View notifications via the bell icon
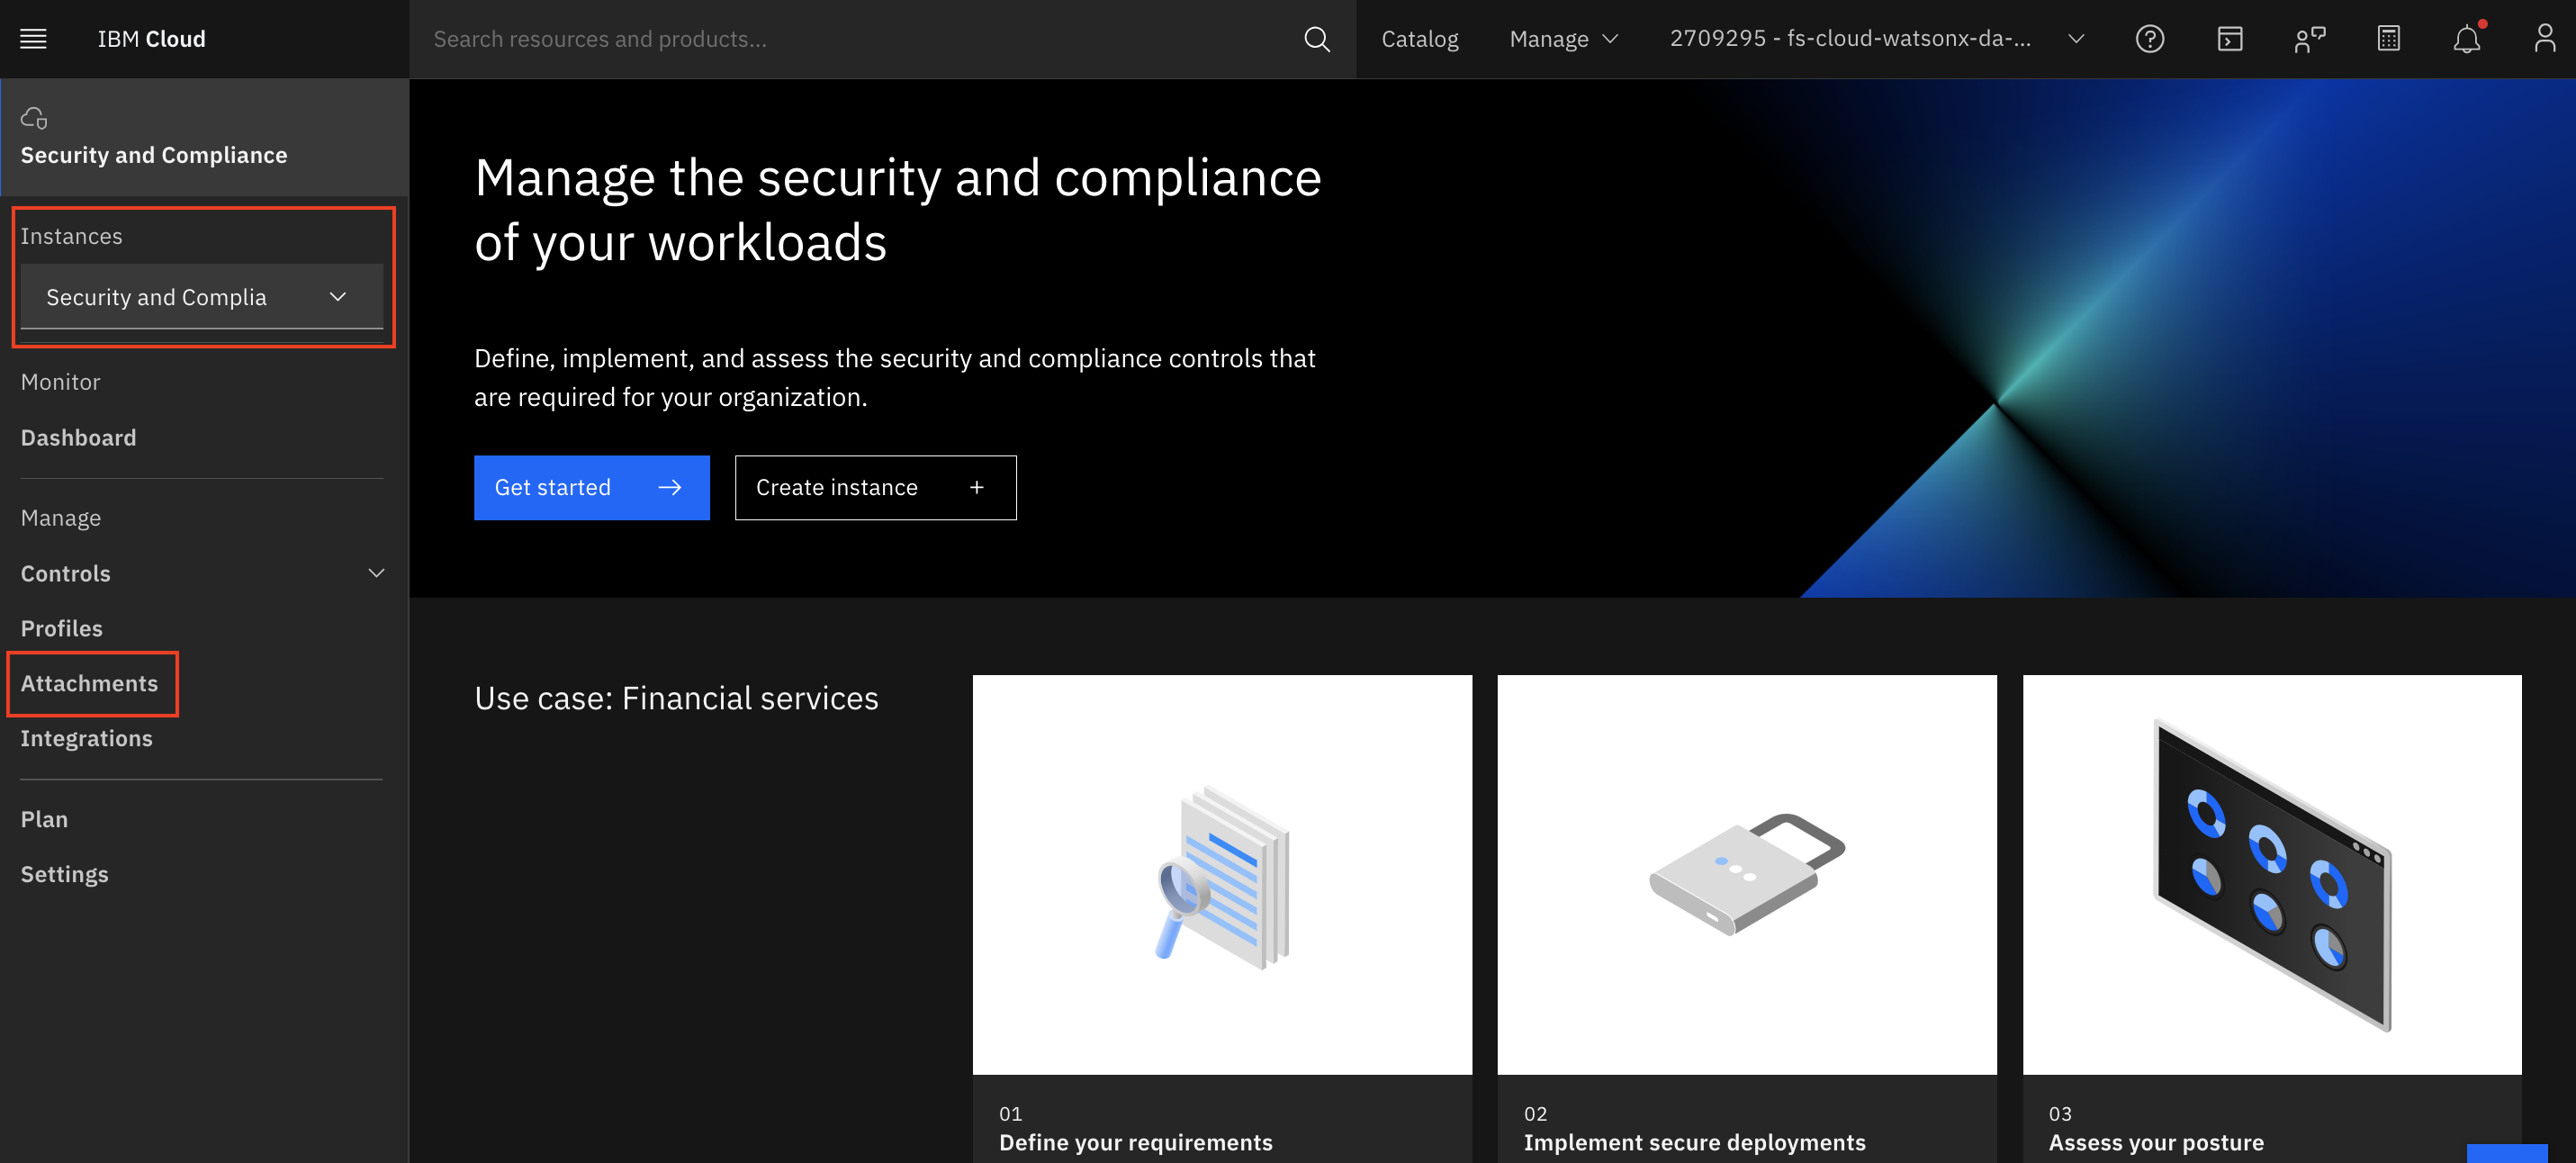 [x=2467, y=39]
